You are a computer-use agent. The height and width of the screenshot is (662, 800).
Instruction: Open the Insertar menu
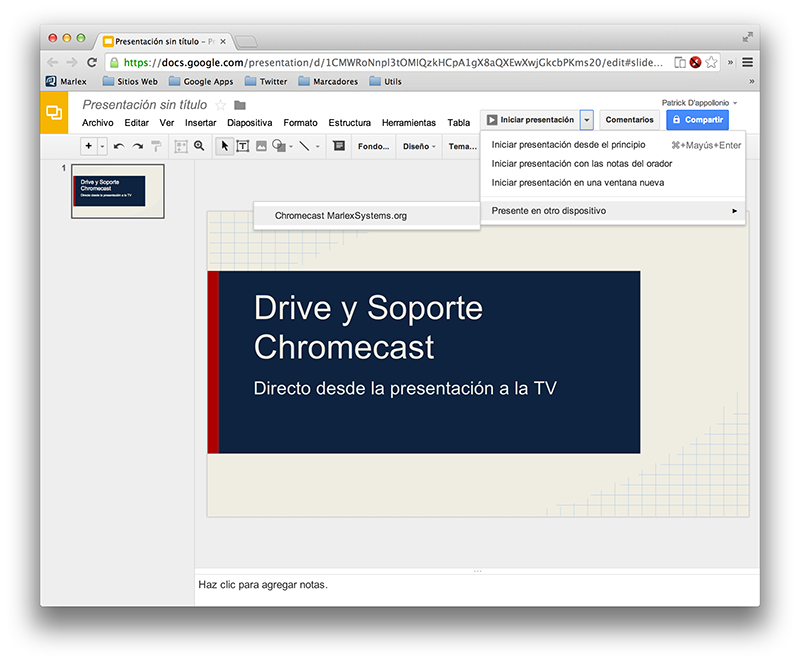[201, 123]
